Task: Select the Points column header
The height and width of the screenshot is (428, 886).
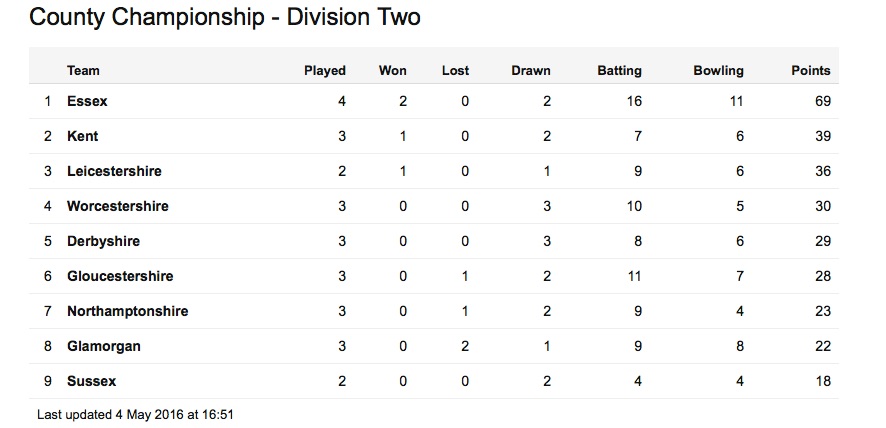Action: click(811, 71)
